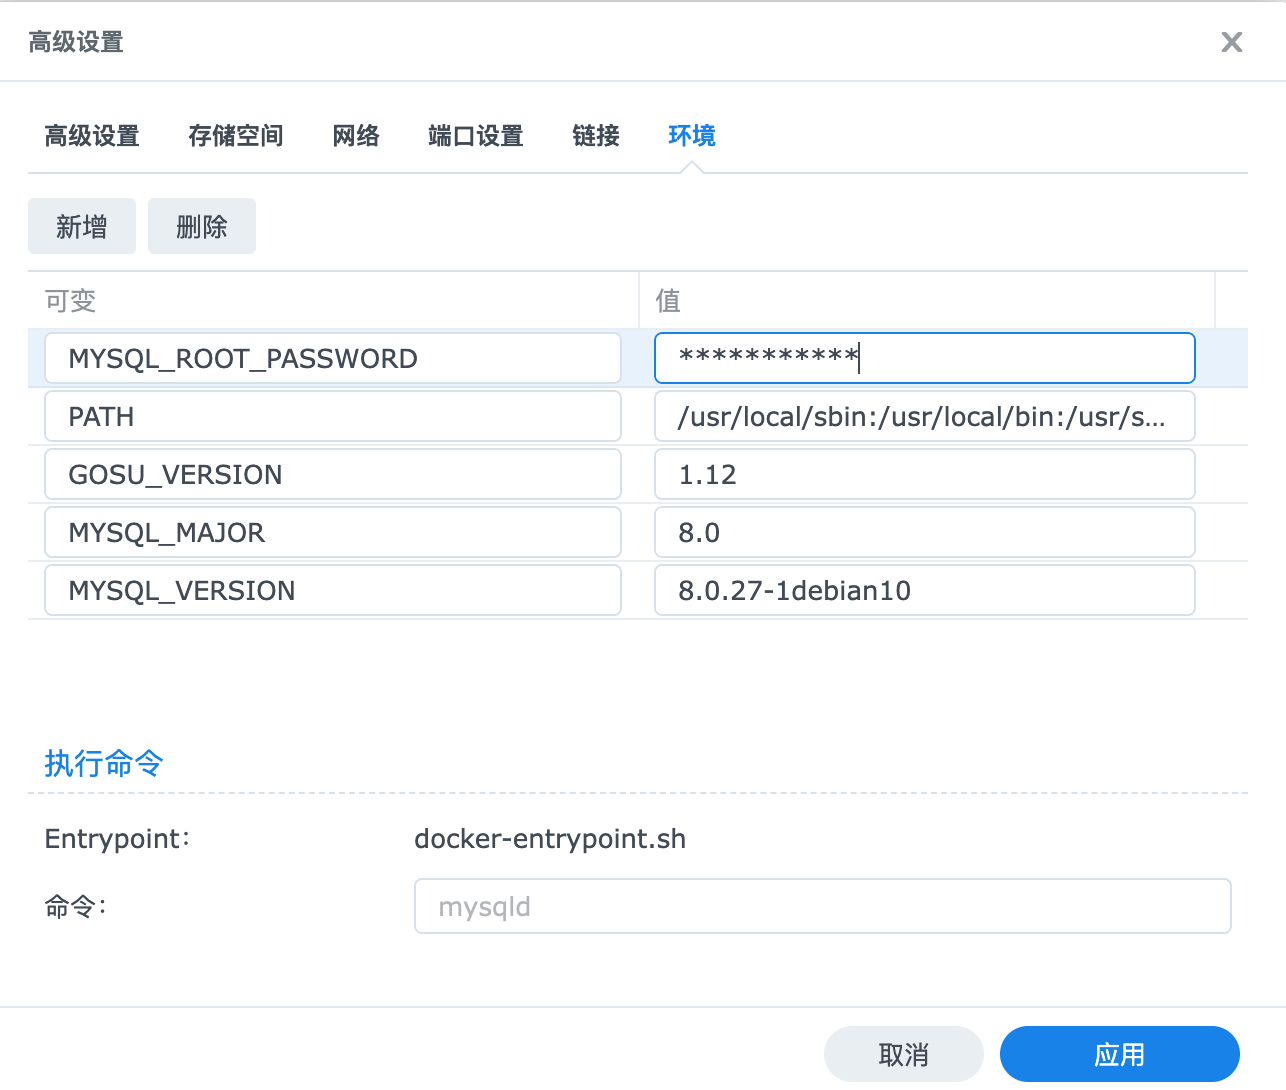Click the MYSQL_VERSION variable name field
This screenshot has width=1286, height=1090.
(333, 590)
